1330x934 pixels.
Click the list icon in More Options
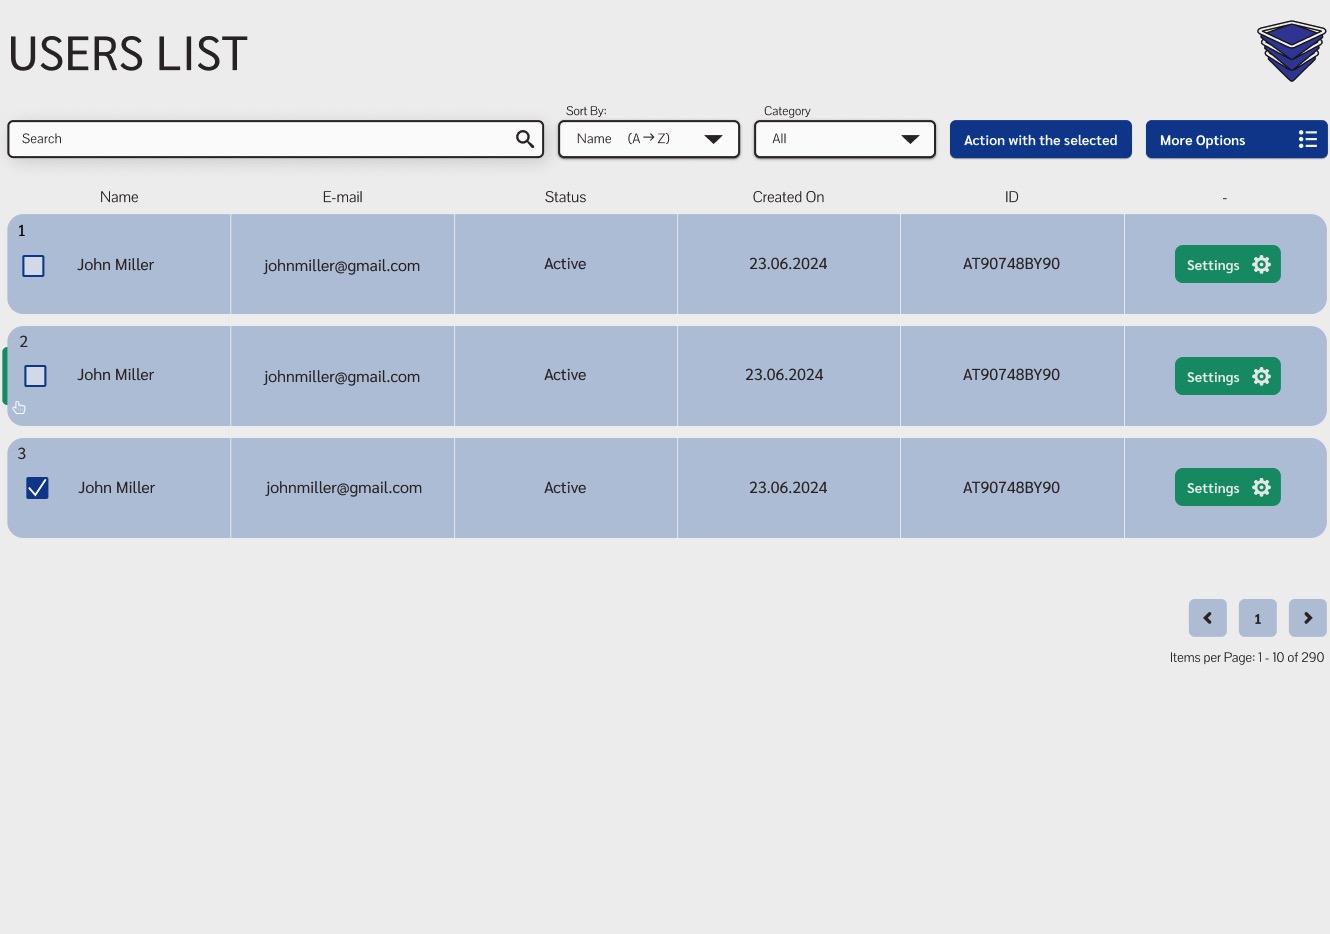[1307, 140]
